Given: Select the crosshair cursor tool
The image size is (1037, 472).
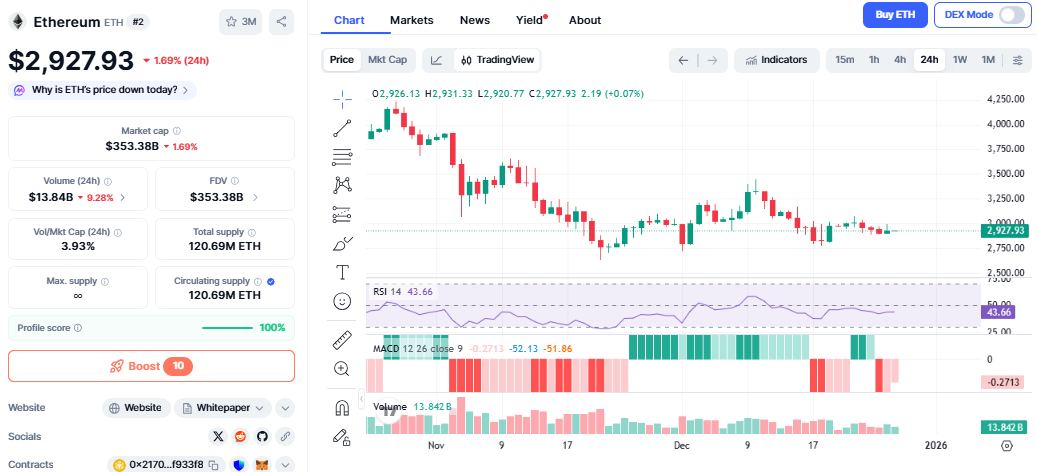Looking at the screenshot, I should 342,97.
